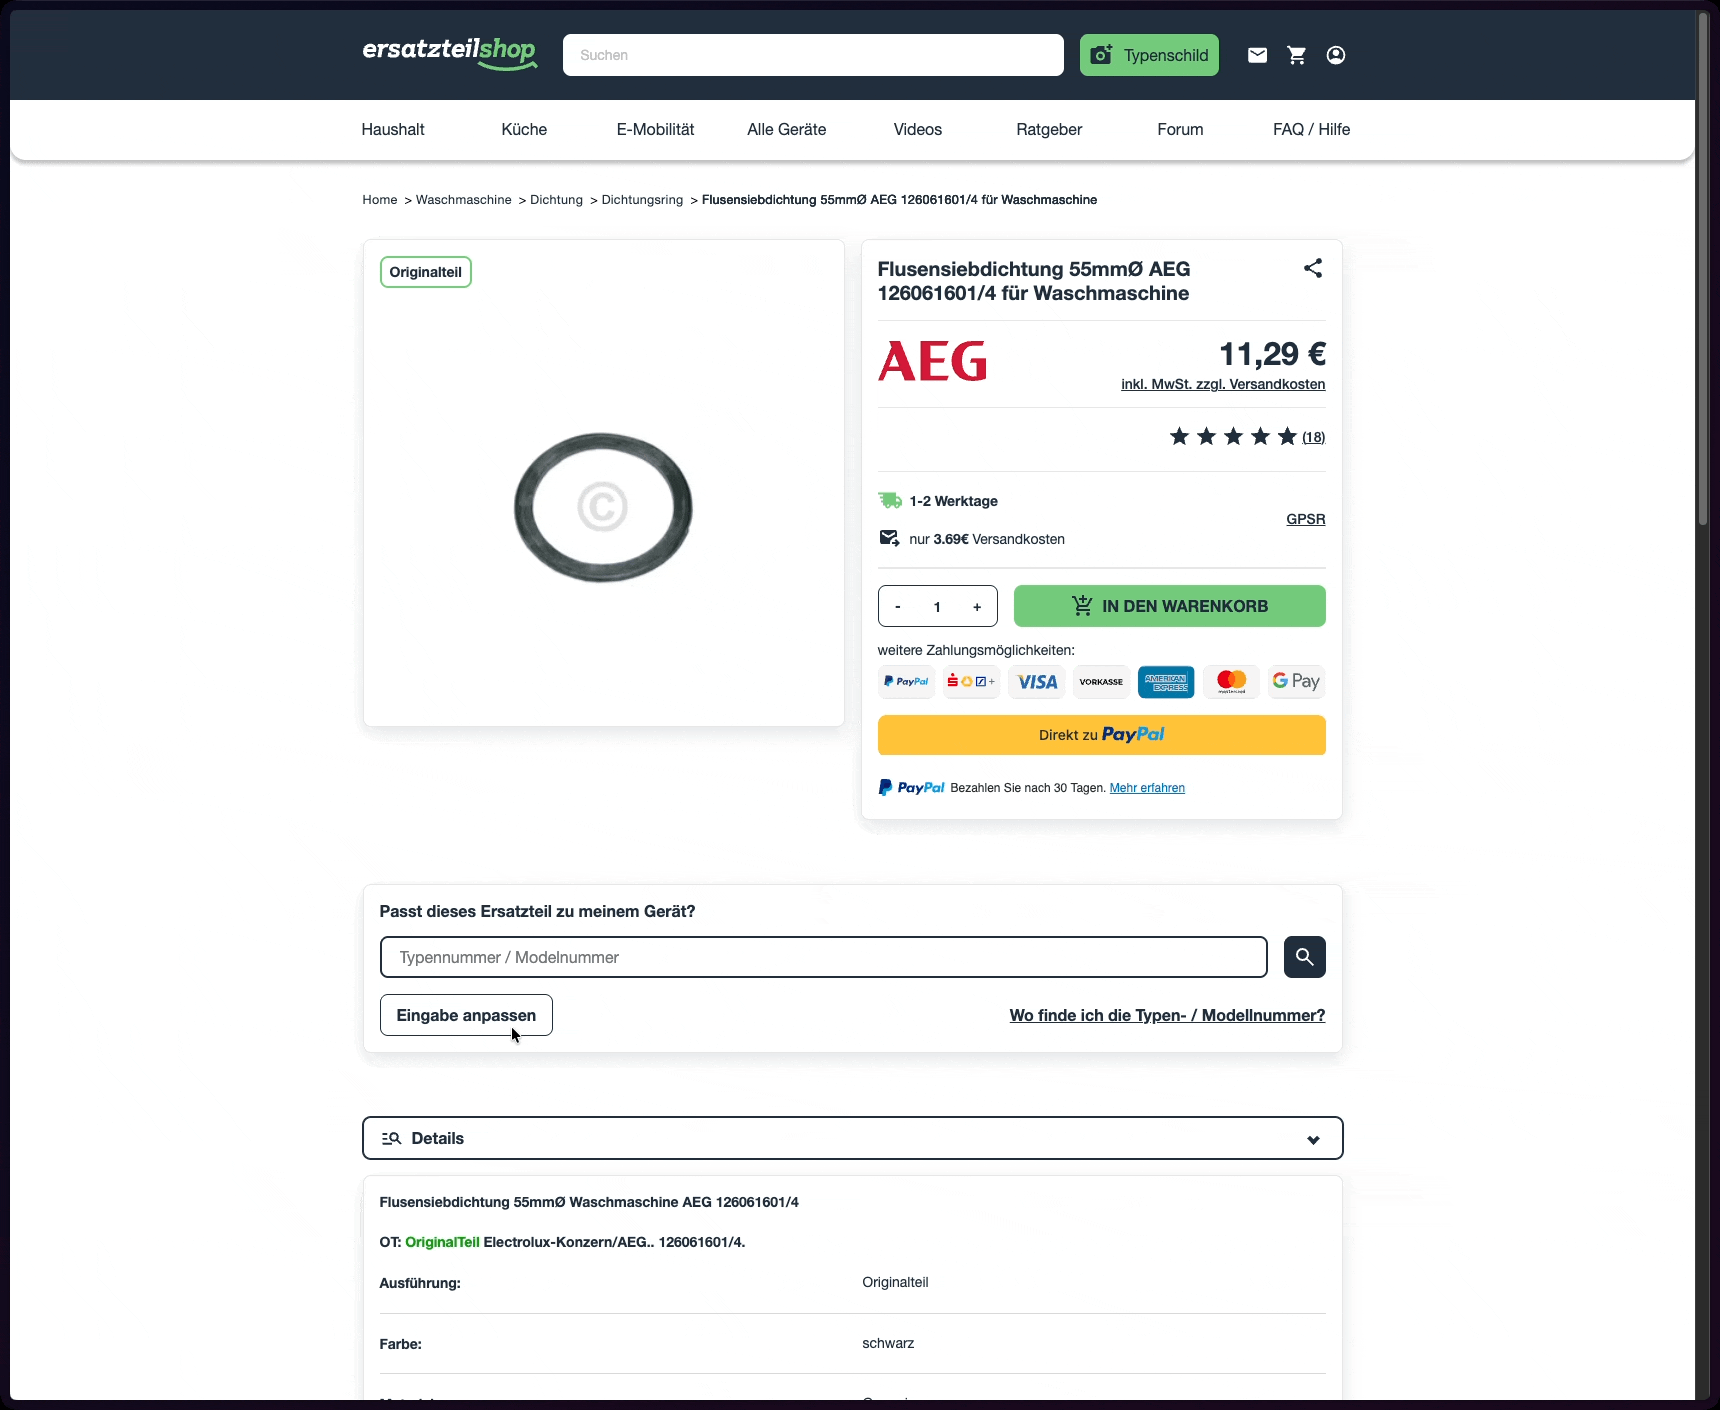This screenshot has height=1410, width=1720.
Task: Click the '1-2 Werktage' delivery text
Action: tap(954, 501)
